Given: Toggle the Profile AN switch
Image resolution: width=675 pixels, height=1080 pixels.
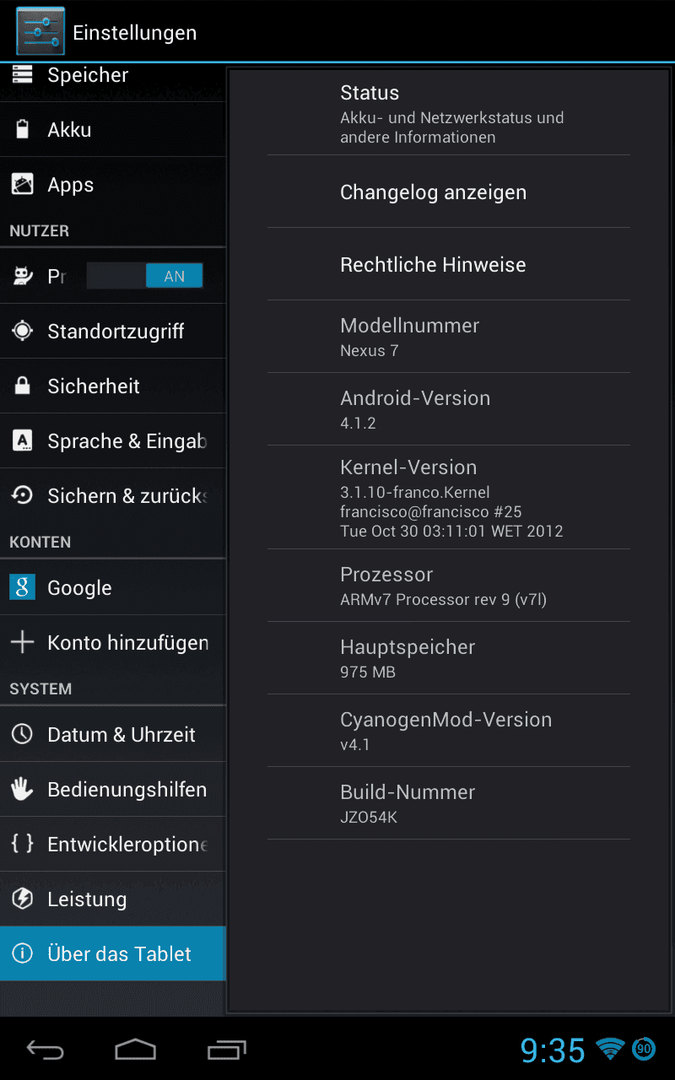Looking at the screenshot, I should click(x=145, y=276).
